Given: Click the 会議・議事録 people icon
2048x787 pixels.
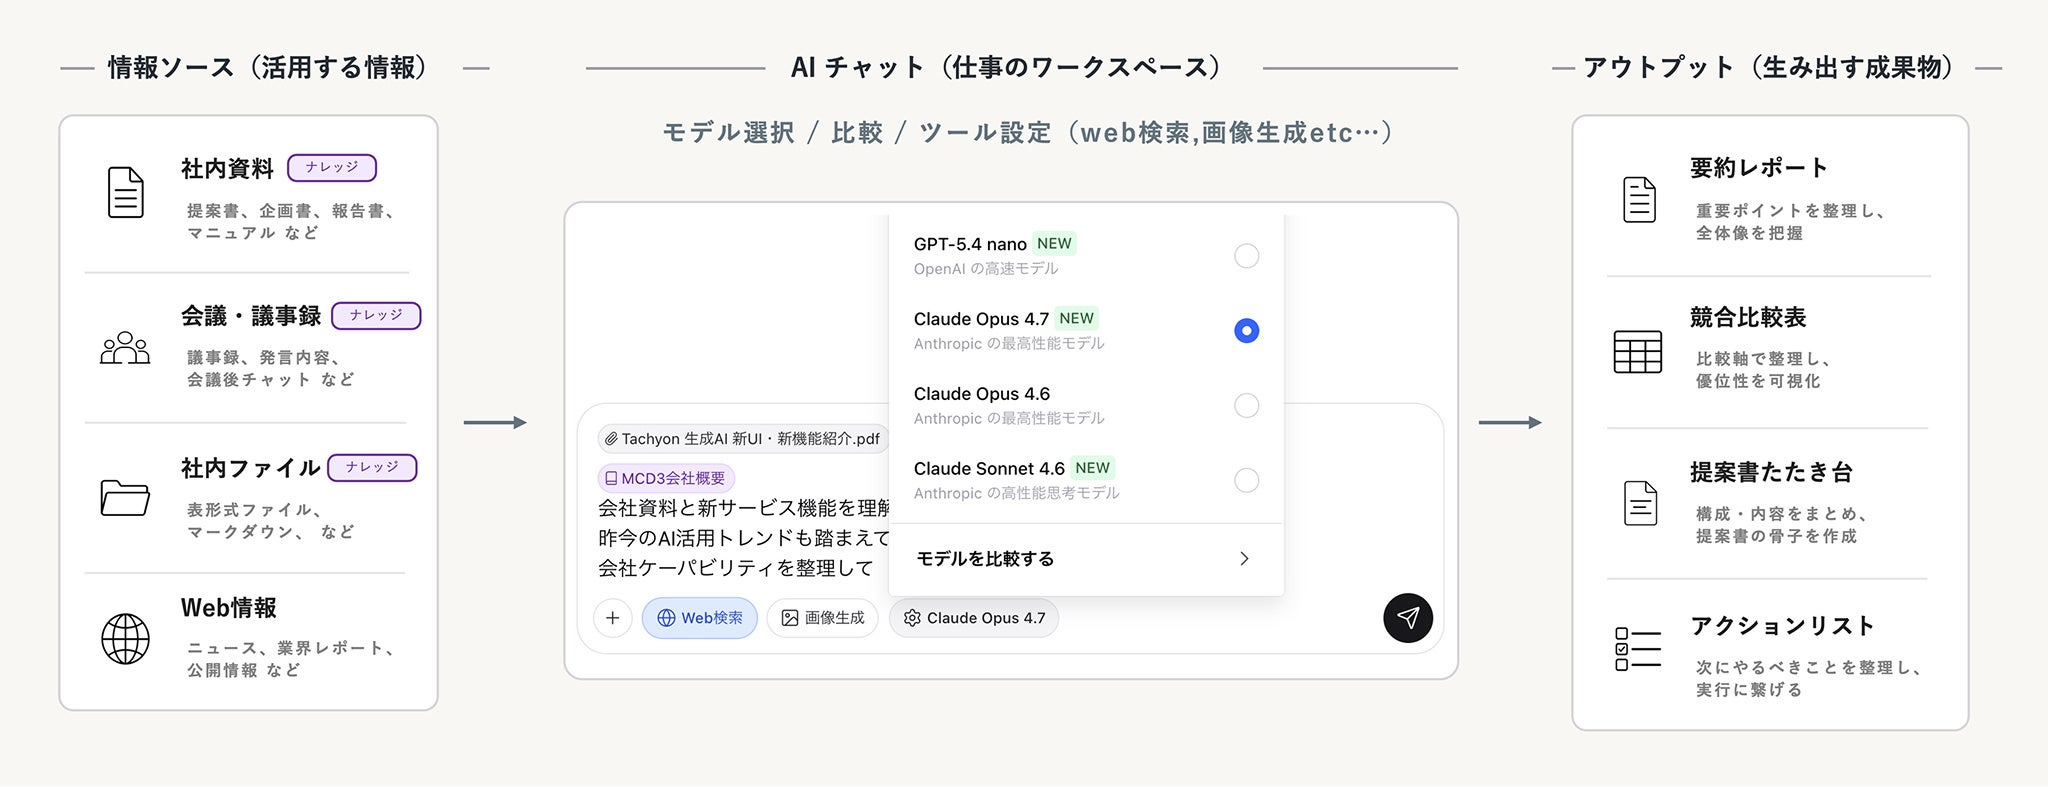Looking at the screenshot, I should 125,347.
